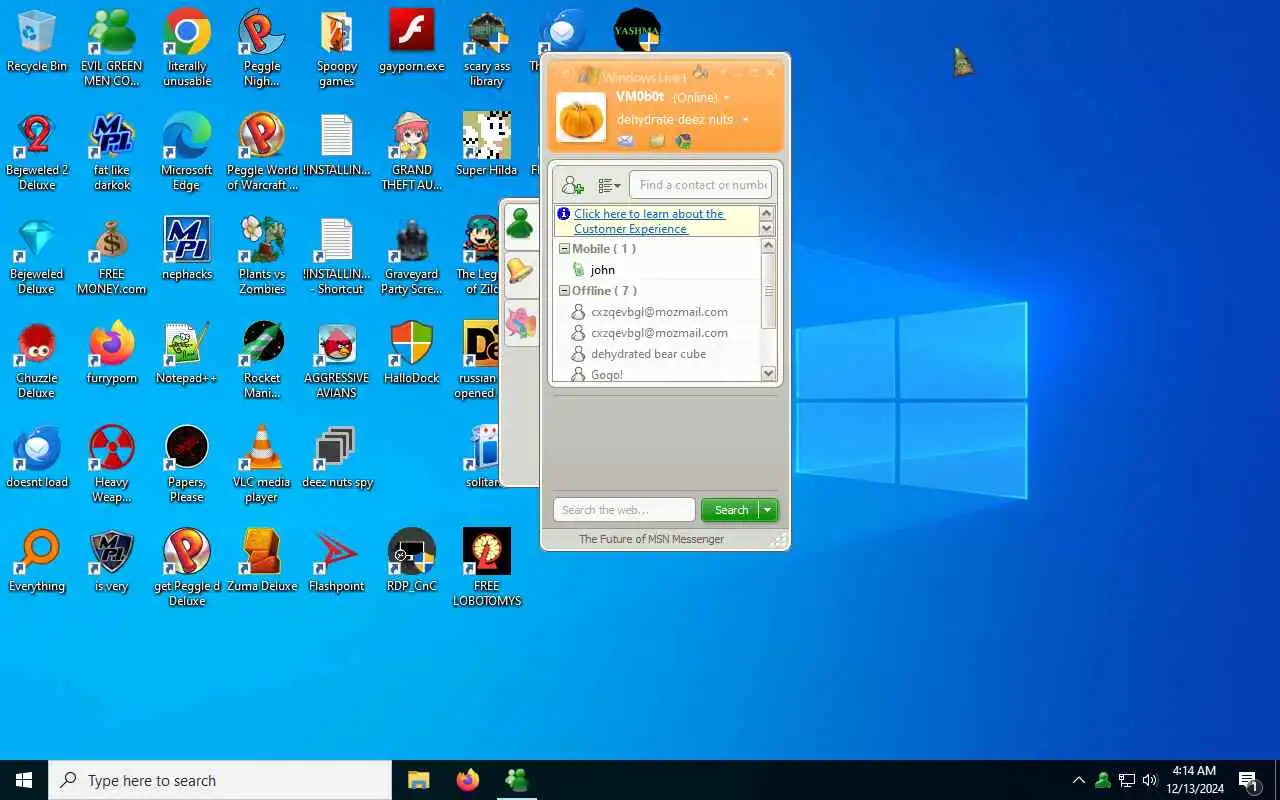1280x800 pixels.
Task: Click the green buddy tab on Messenger's side
Action: coord(520,224)
